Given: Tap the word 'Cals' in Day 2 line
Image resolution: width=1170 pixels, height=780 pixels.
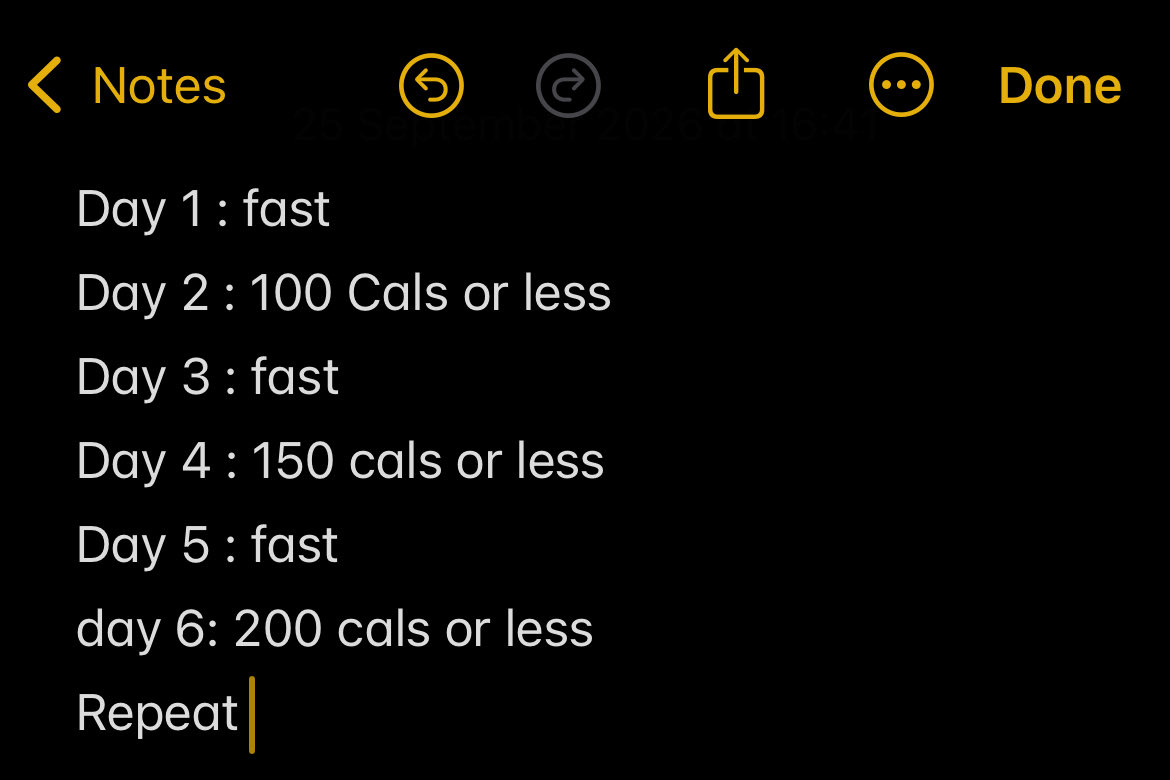Looking at the screenshot, I should click(x=398, y=293).
